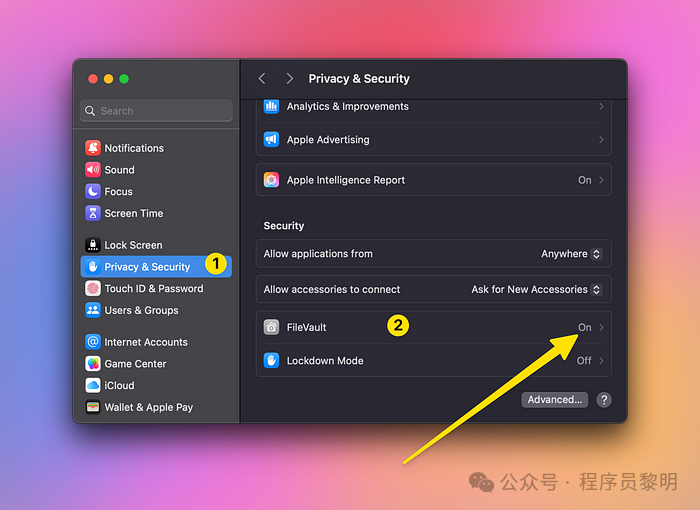The height and width of the screenshot is (510, 700).
Task: Focus the Search field
Action: pyautogui.click(x=156, y=111)
